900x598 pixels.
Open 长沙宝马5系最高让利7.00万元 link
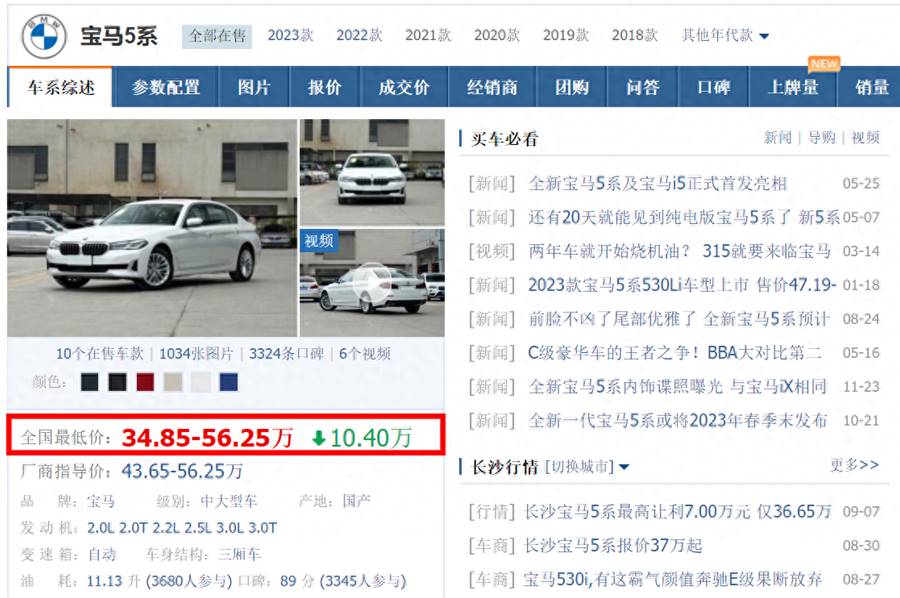click(677, 511)
